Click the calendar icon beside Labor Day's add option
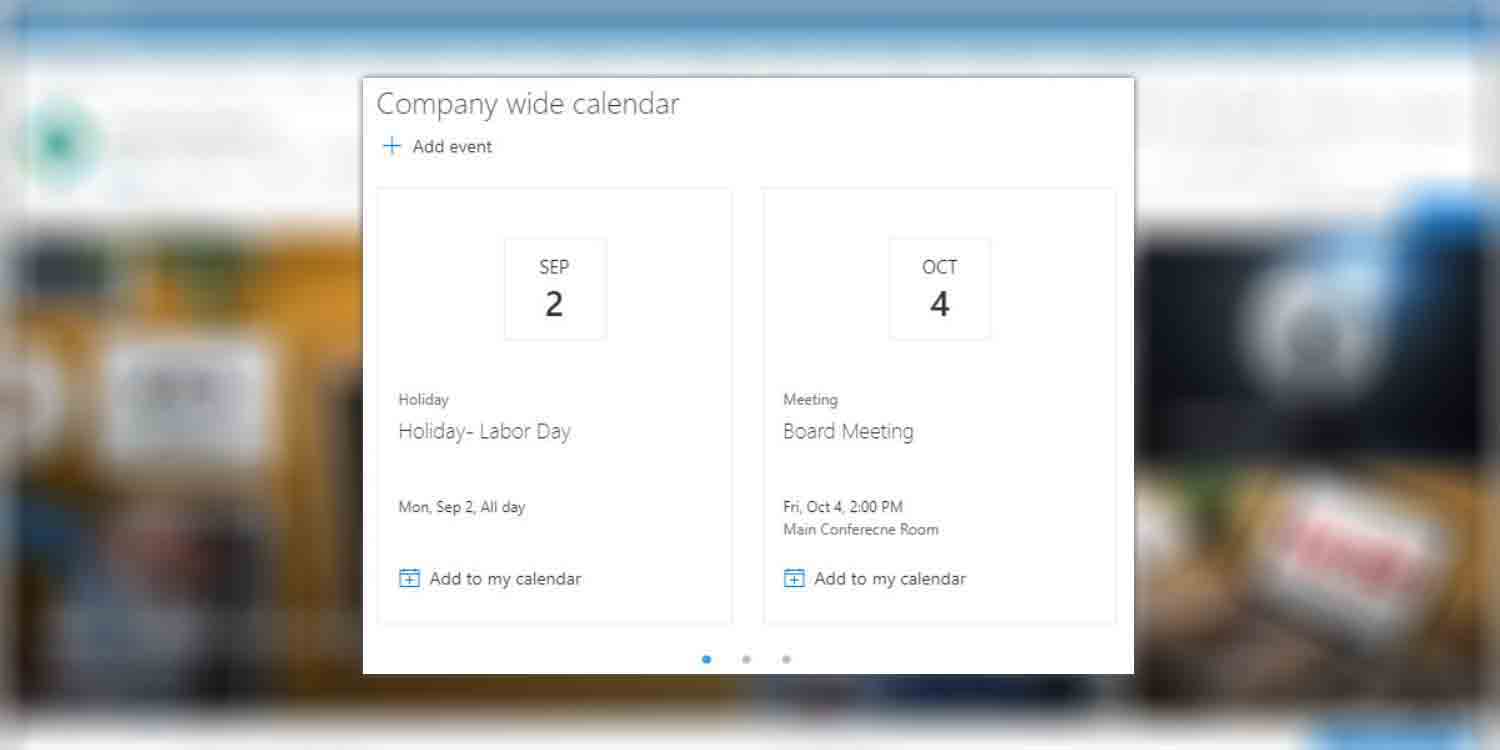Viewport: 1500px width, 750px height. [x=408, y=577]
